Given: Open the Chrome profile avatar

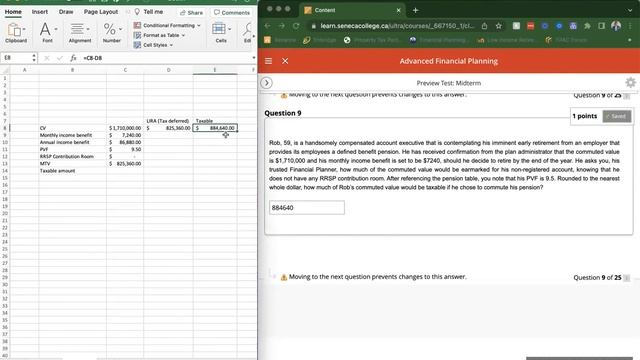Looking at the screenshot, I should [x=616, y=26].
